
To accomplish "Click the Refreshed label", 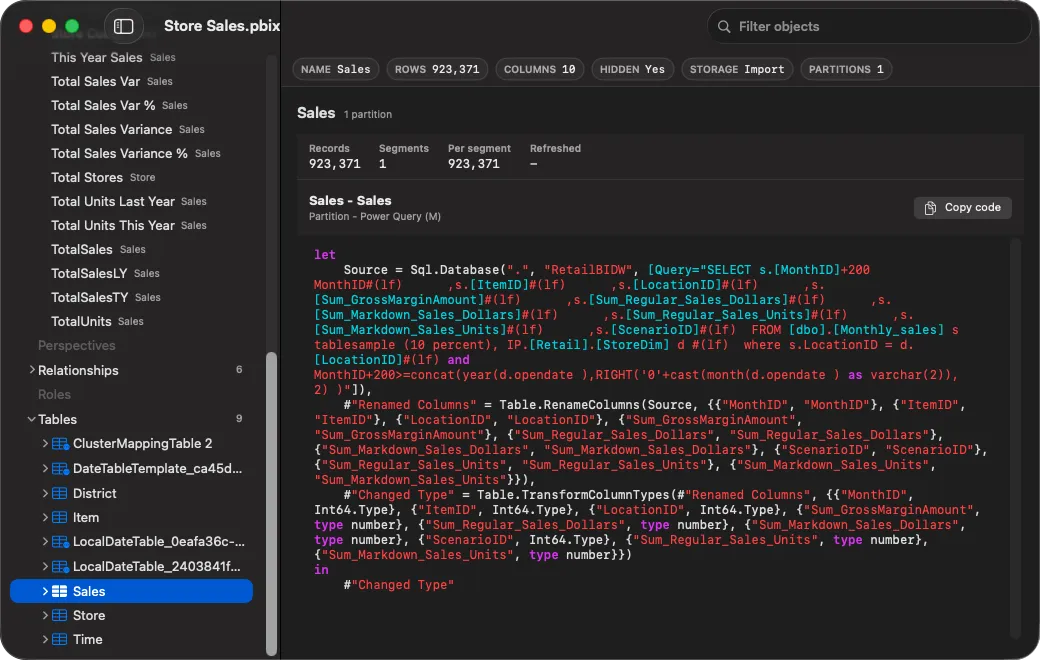I will (555, 149).
